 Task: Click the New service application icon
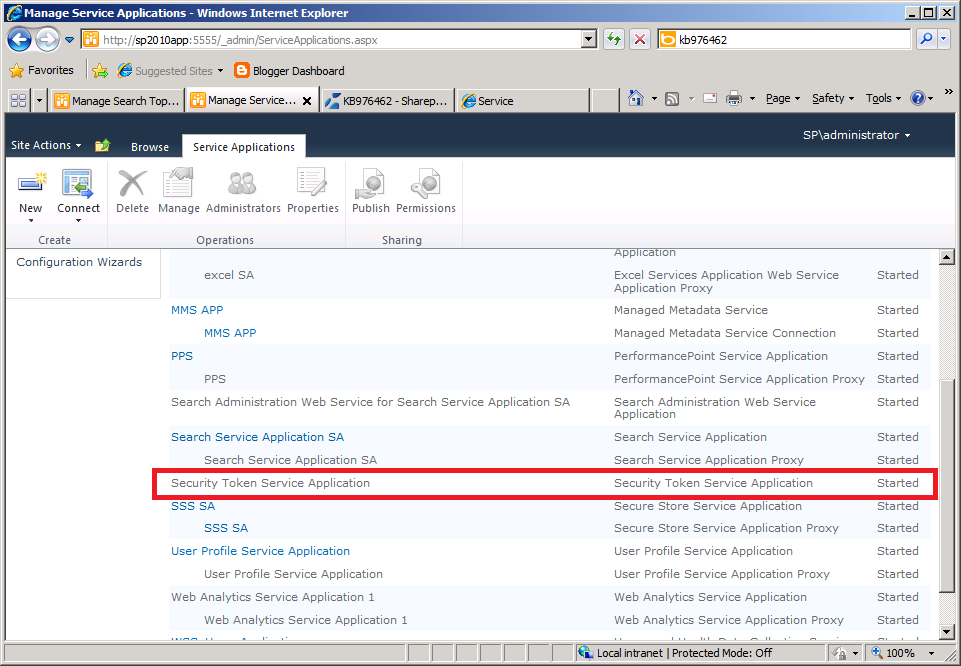point(31,184)
